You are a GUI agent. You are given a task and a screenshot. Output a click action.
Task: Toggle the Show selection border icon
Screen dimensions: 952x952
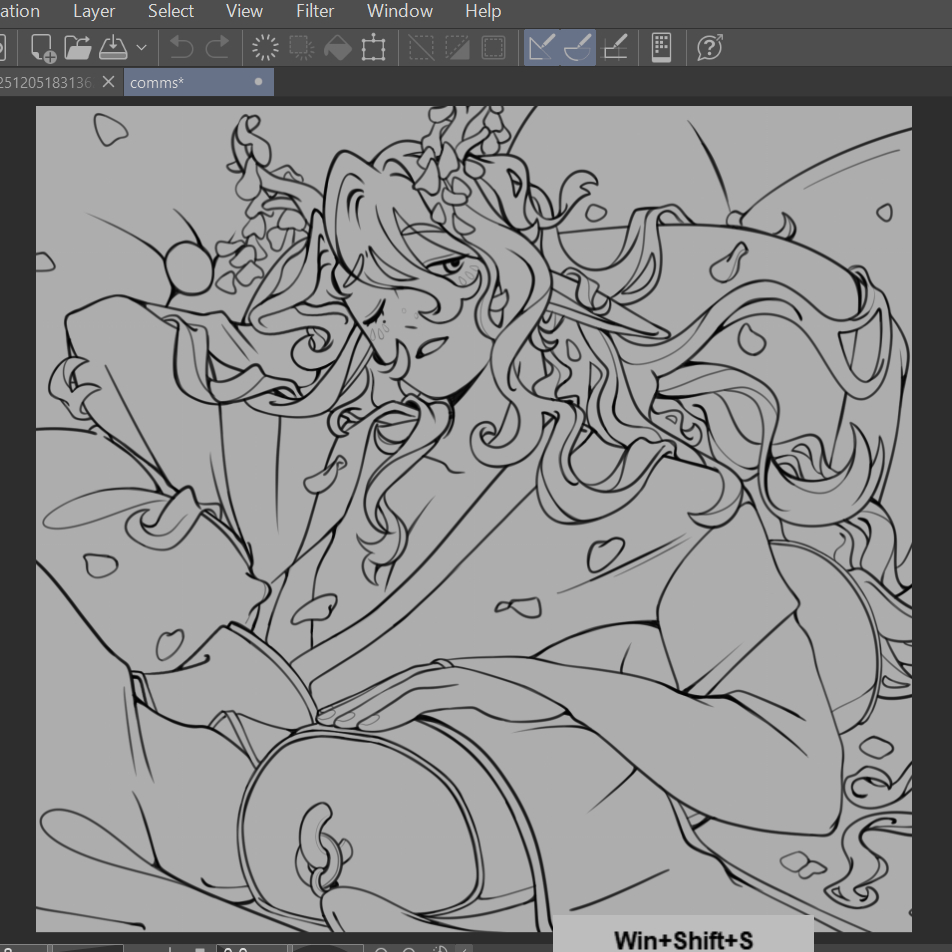[493, 47]
